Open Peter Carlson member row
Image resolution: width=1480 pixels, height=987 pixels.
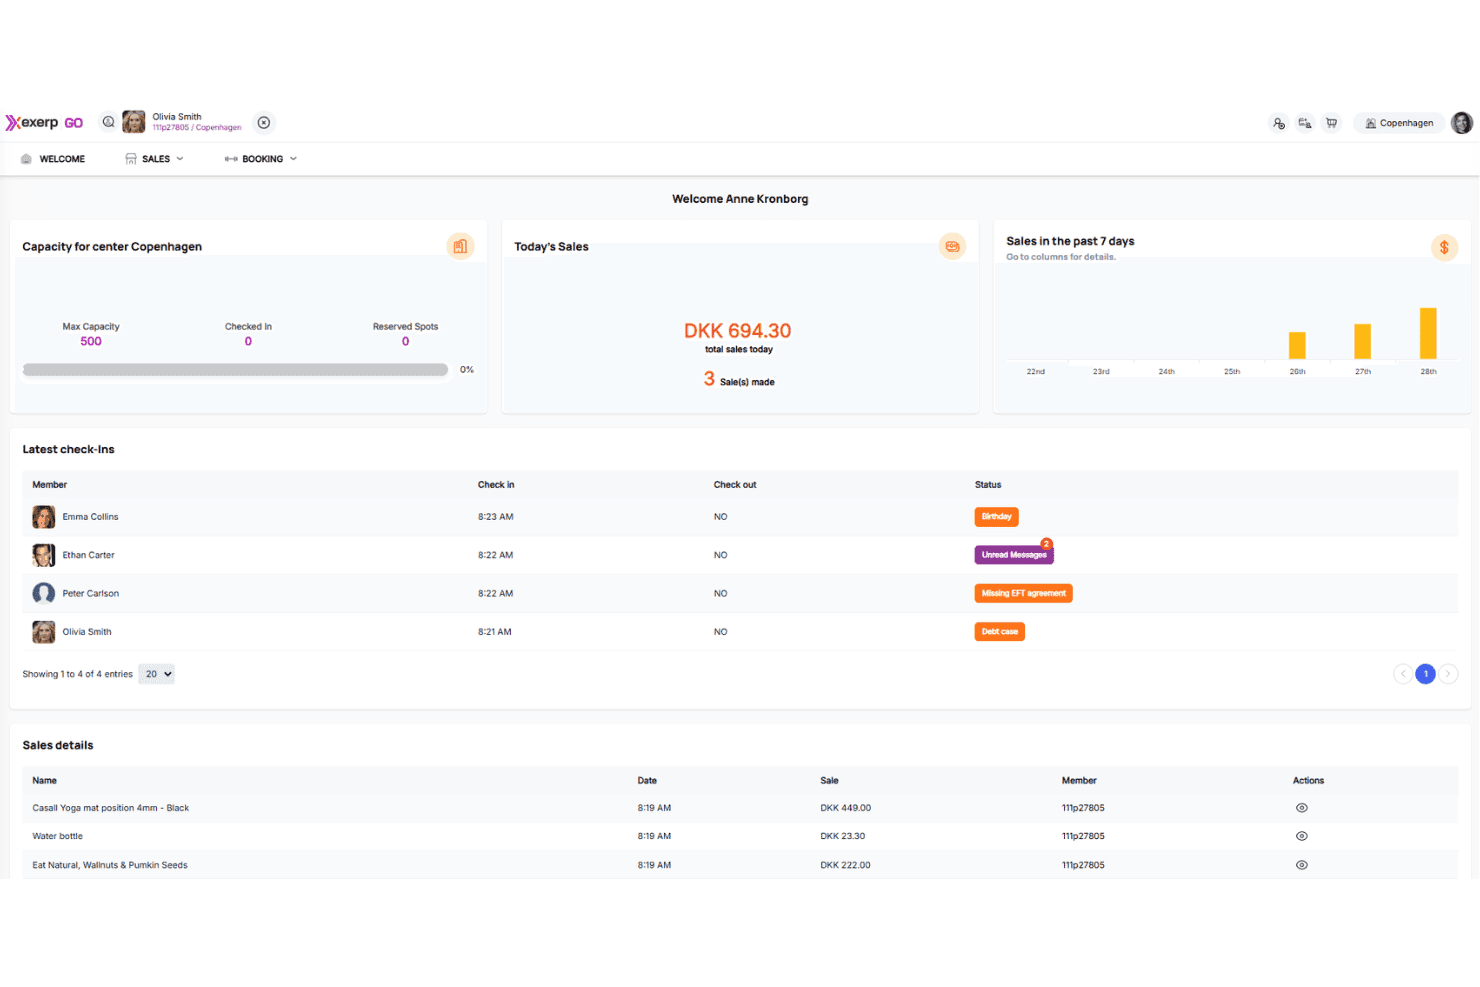(x=740, y=594)
